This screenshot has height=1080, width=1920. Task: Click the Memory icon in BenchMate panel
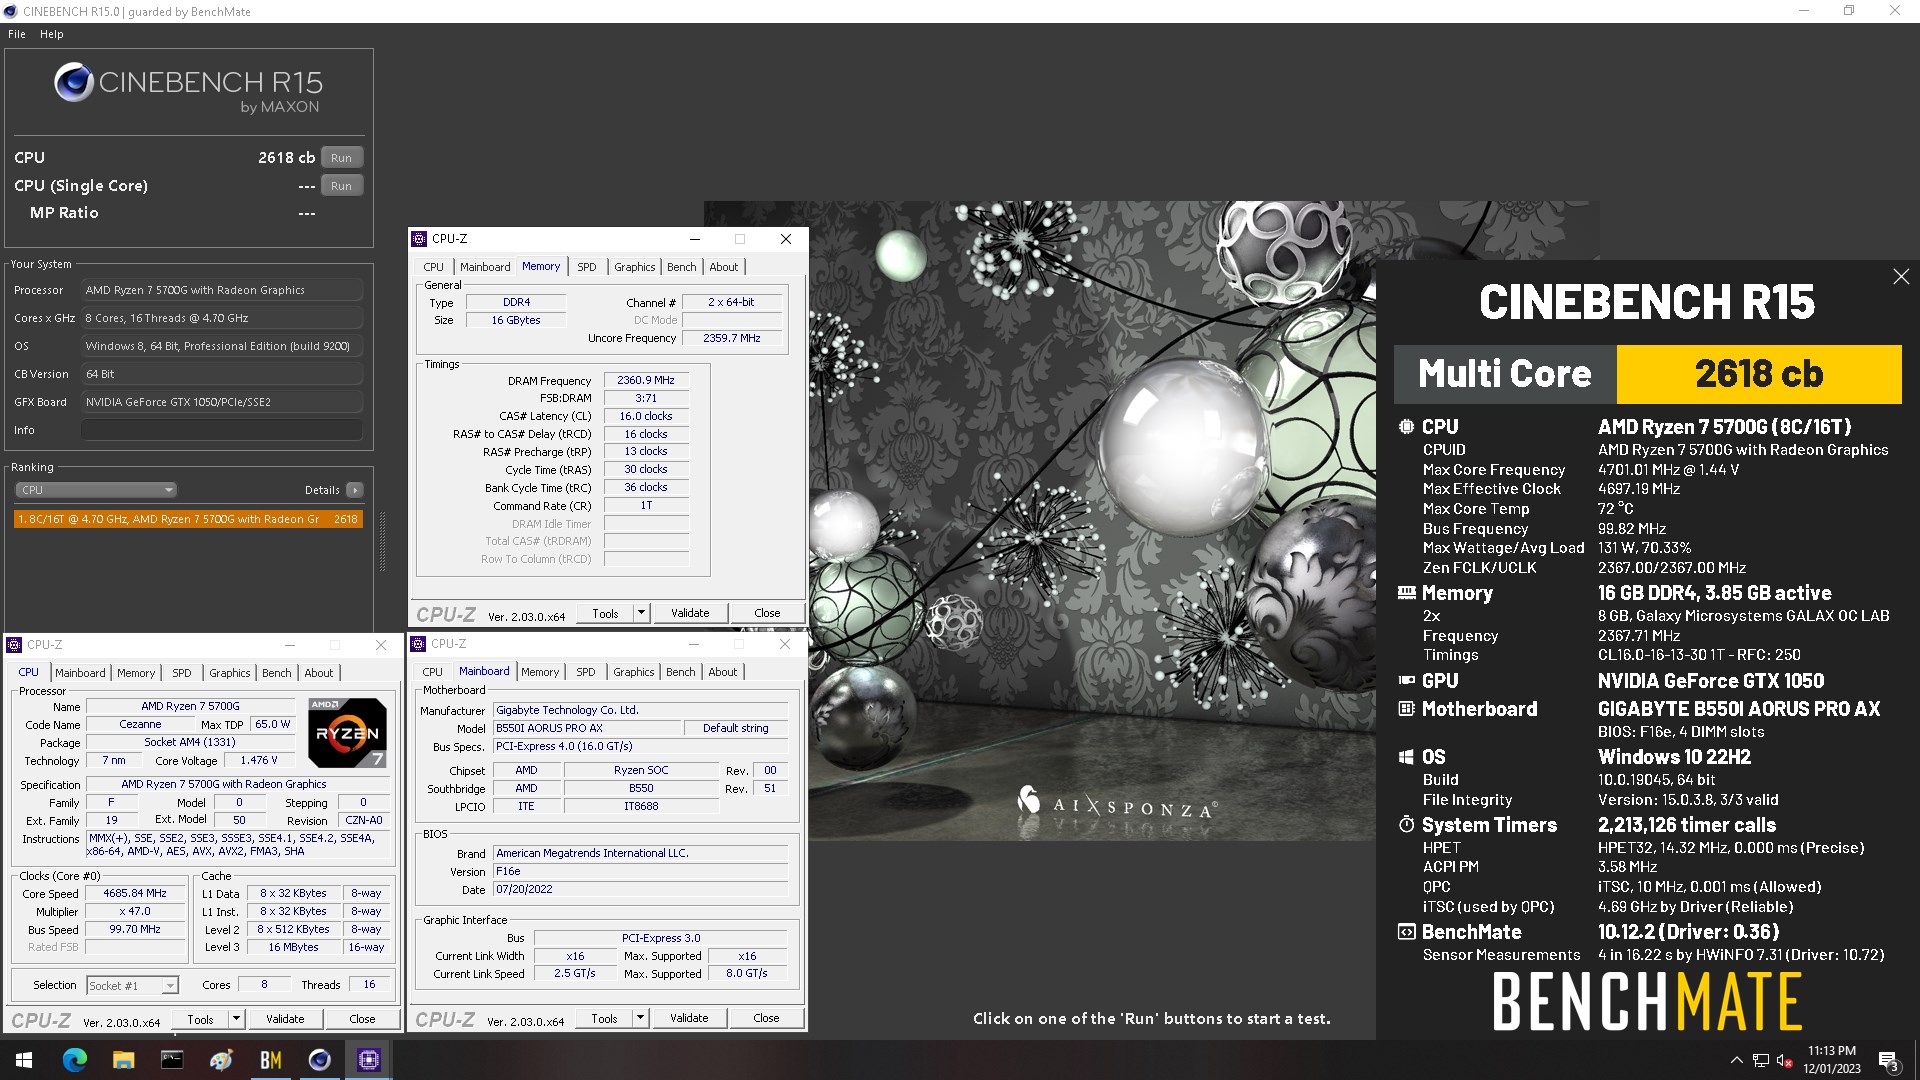click(1406, 593)
